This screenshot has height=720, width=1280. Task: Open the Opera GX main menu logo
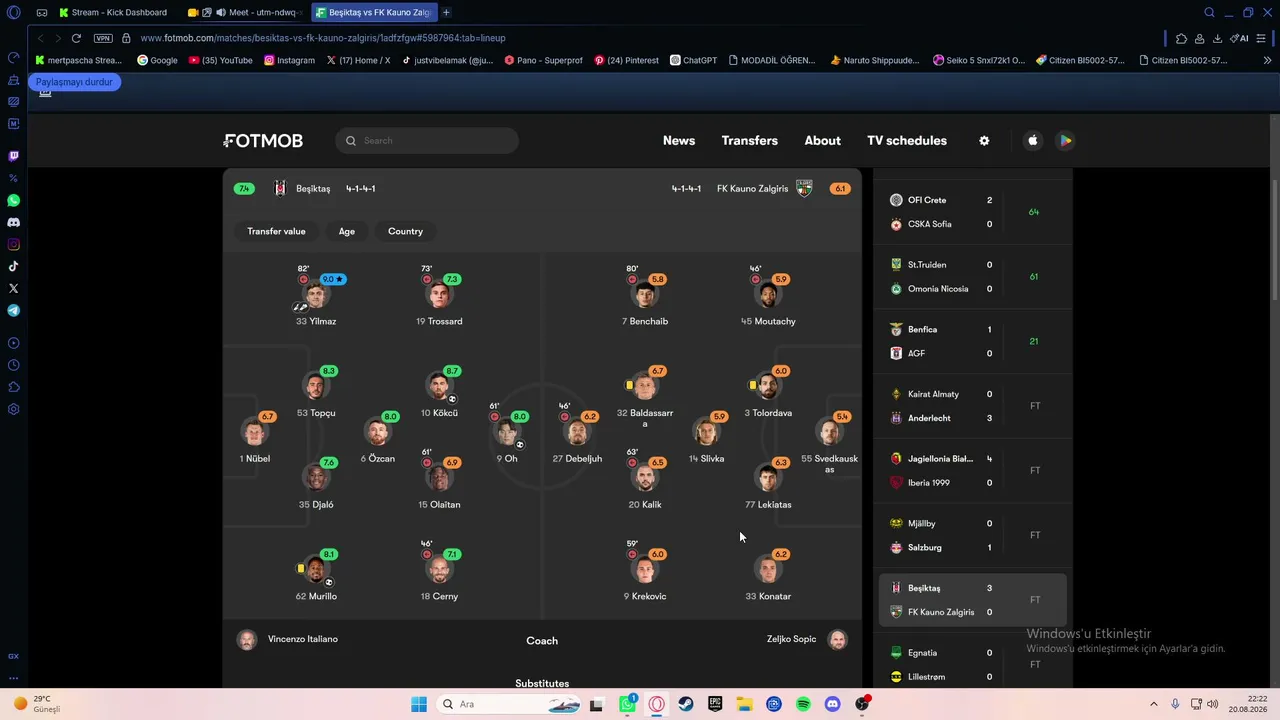(13, 12)
